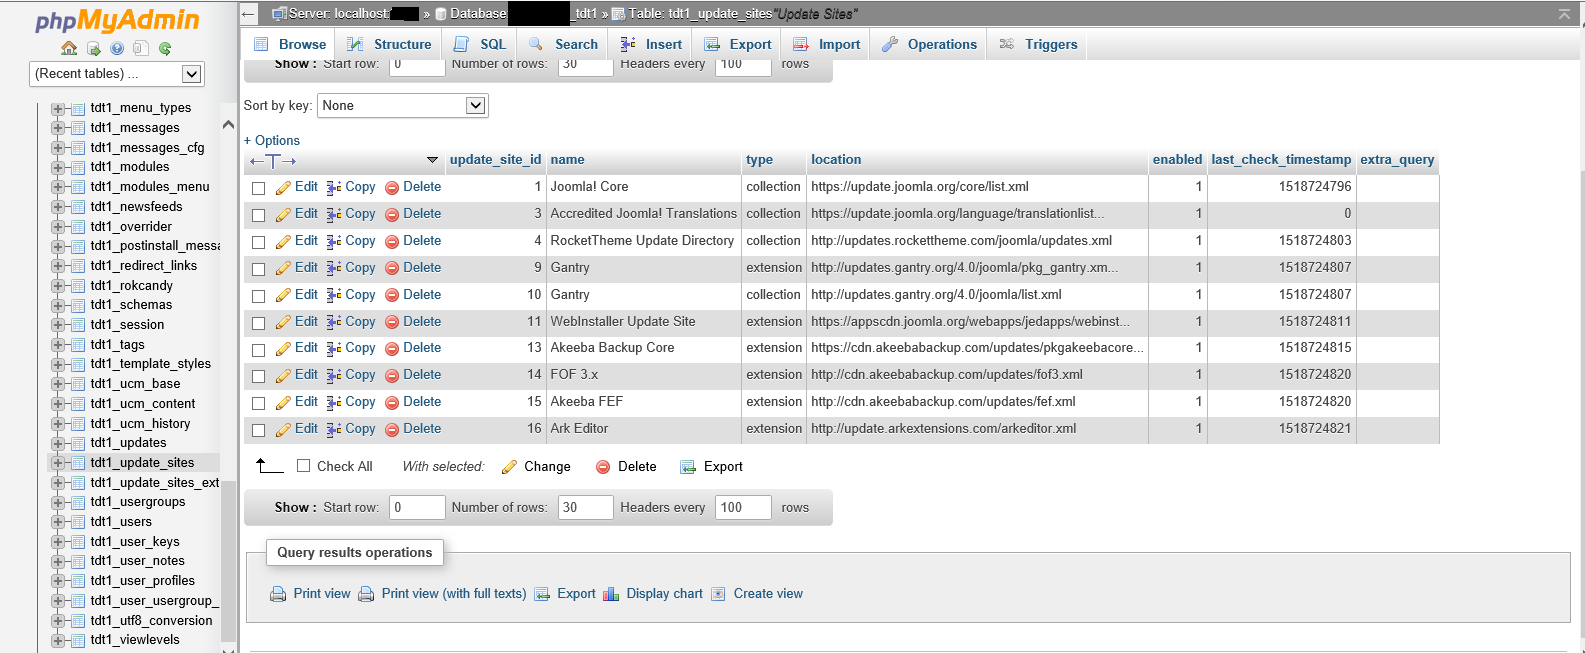Click the Create view icon

click(718, 594)
